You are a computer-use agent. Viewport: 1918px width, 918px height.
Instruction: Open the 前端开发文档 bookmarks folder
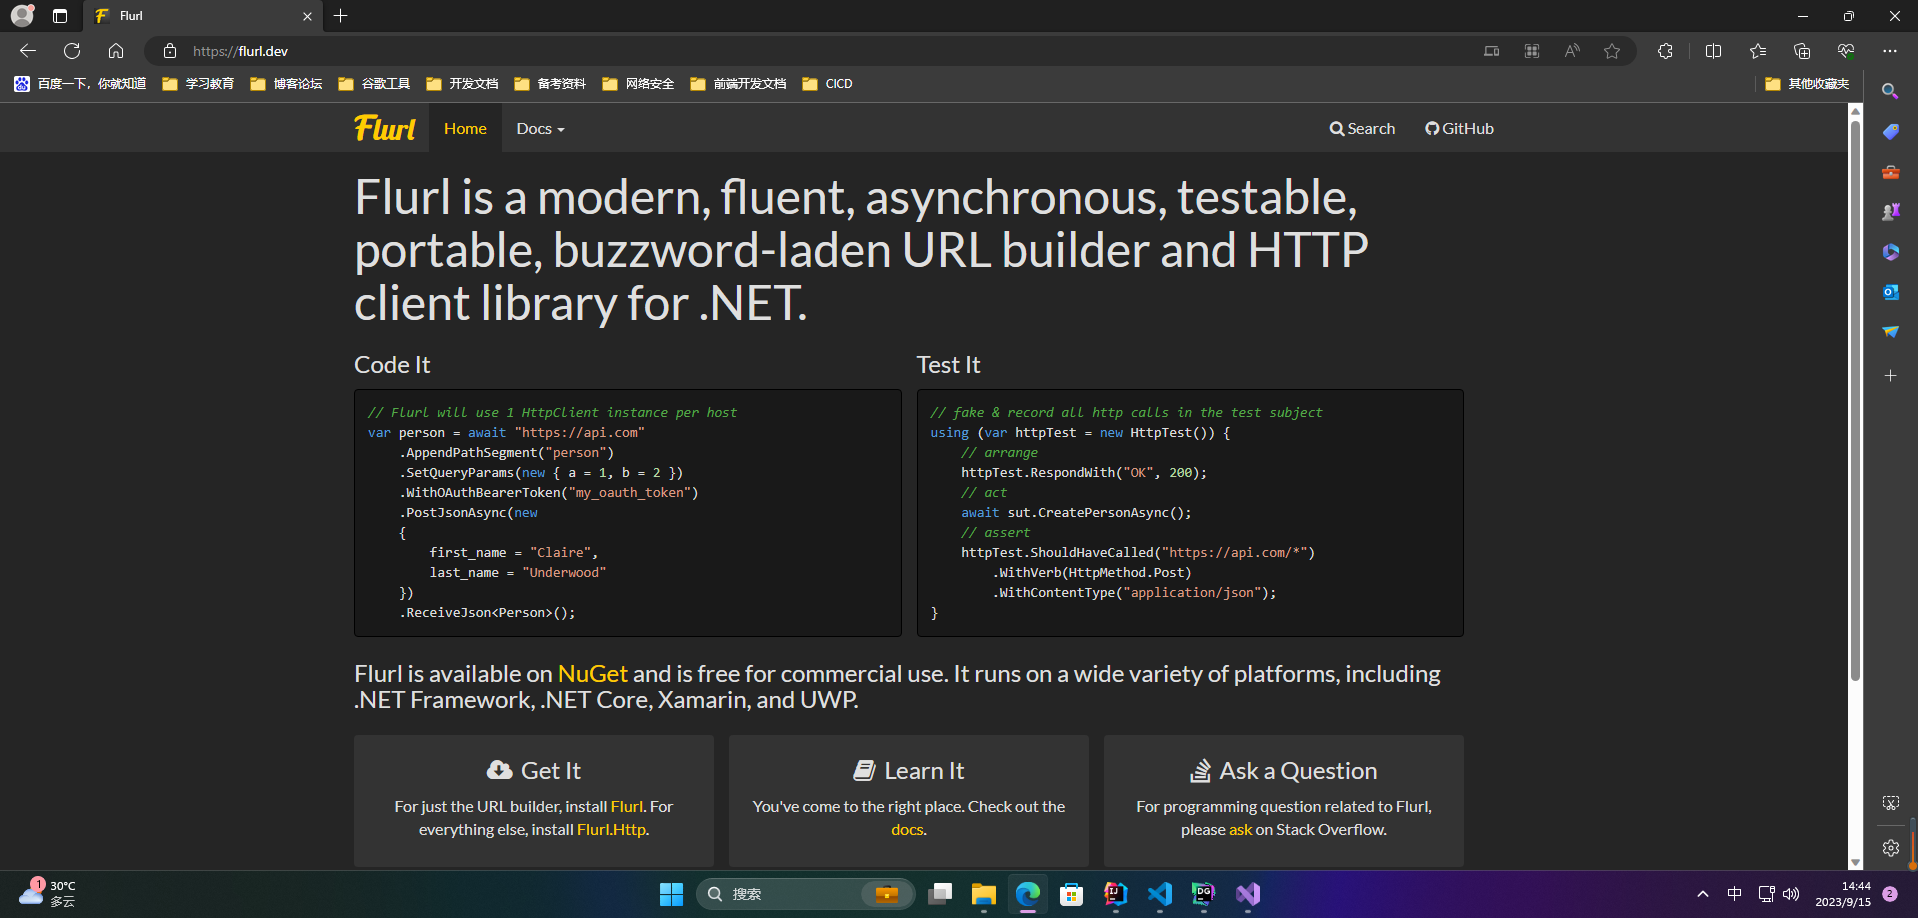coord(738,84)
